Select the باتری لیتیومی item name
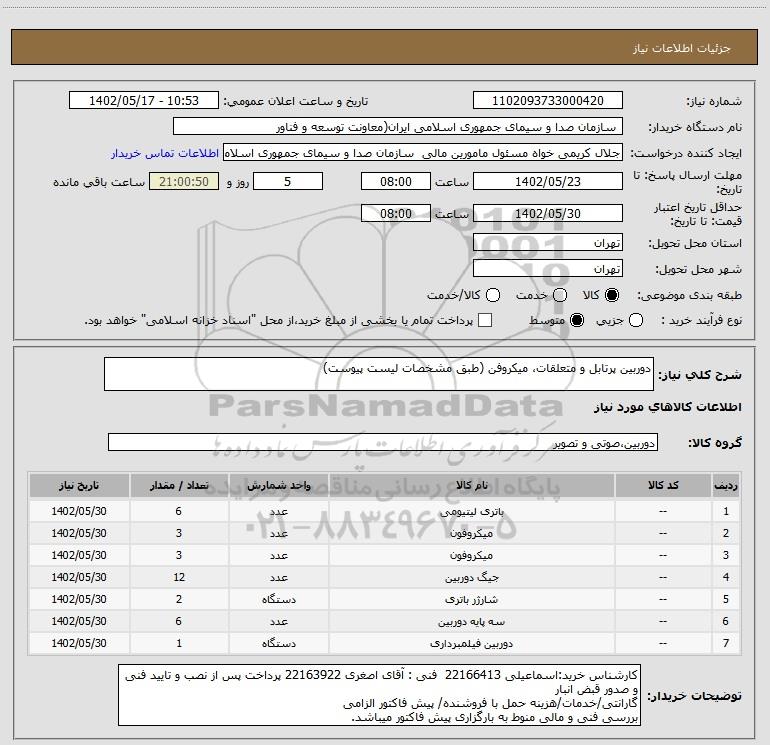Viewport: 770px width, 745px height. pyautogui.click(x=471, y=512)
